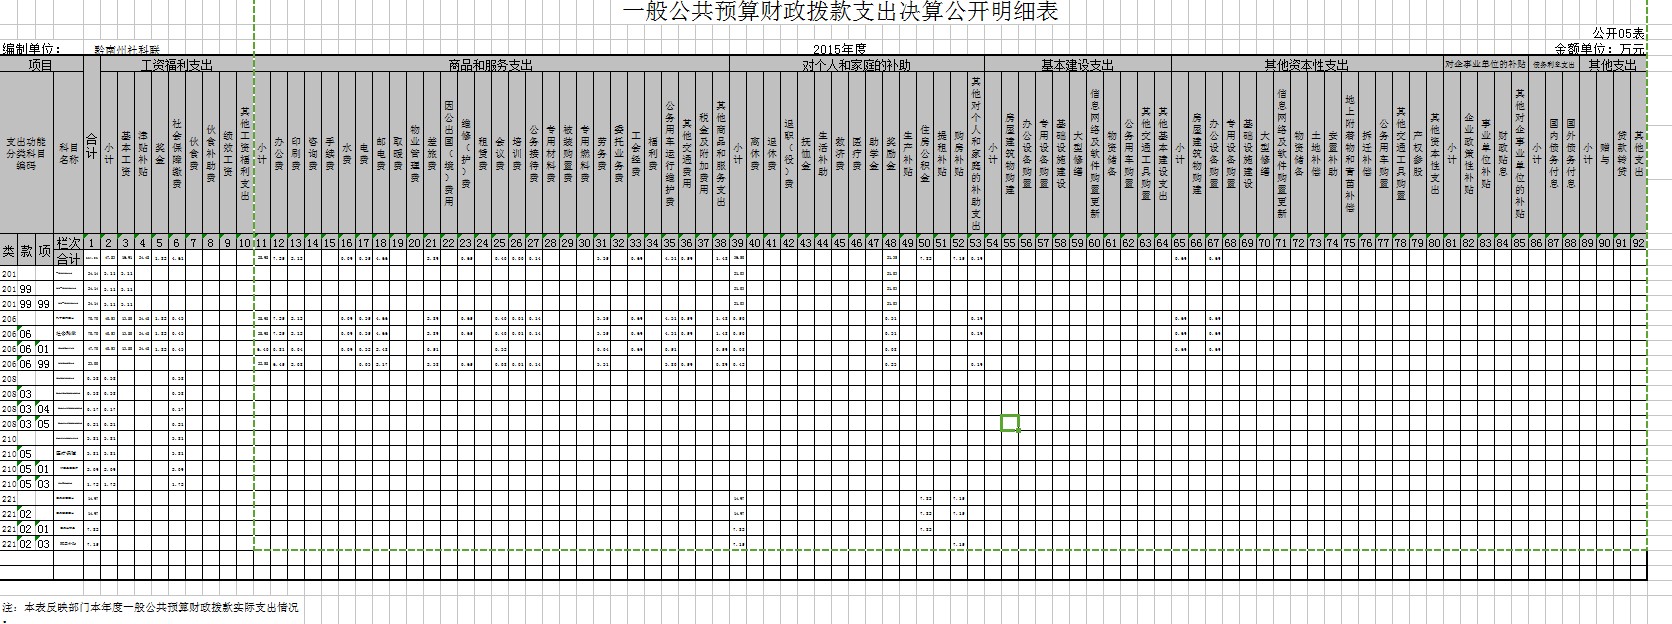Click the column number 92 cell
The height and width of the screenshot is (624, 1672).
(1638, 242)
